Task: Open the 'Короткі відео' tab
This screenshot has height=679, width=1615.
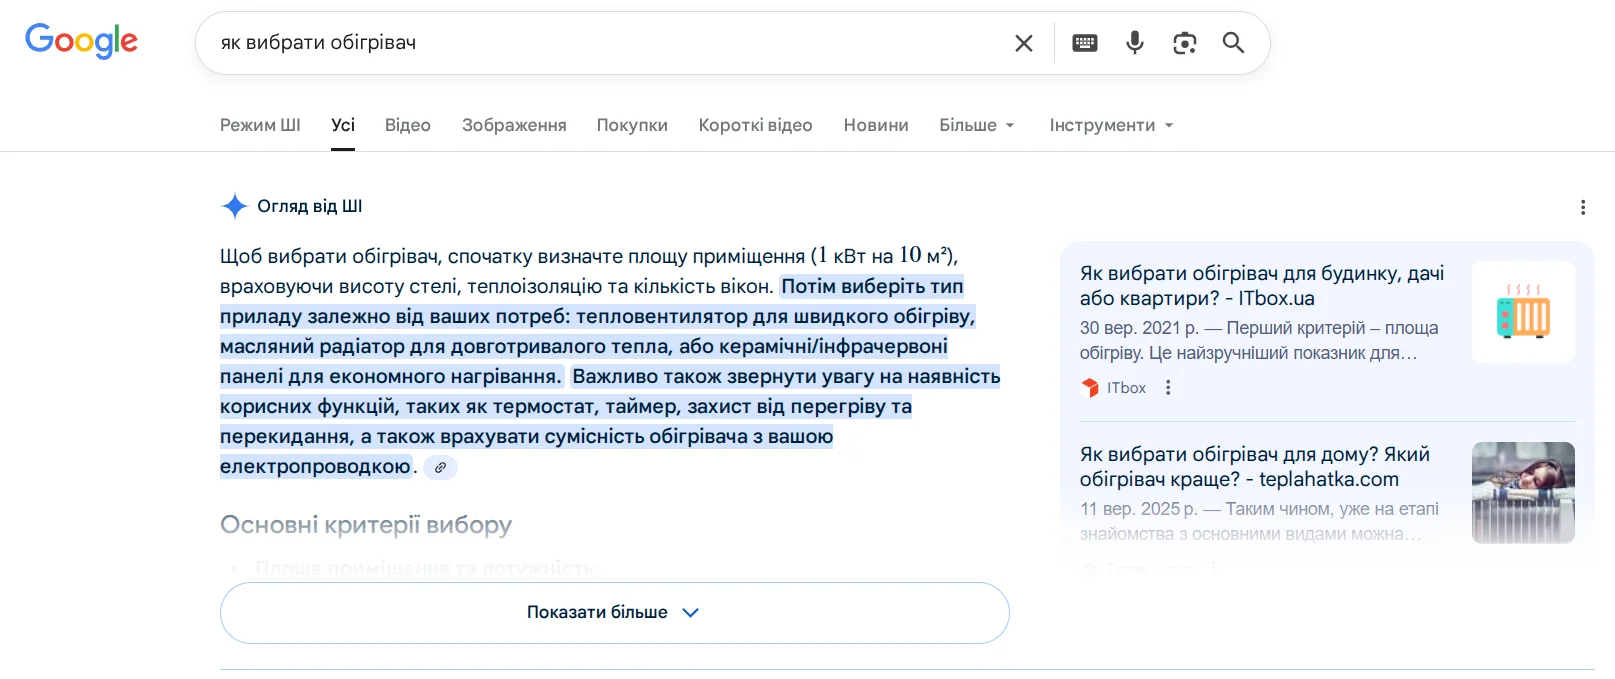Action: [x=755, y=125]
